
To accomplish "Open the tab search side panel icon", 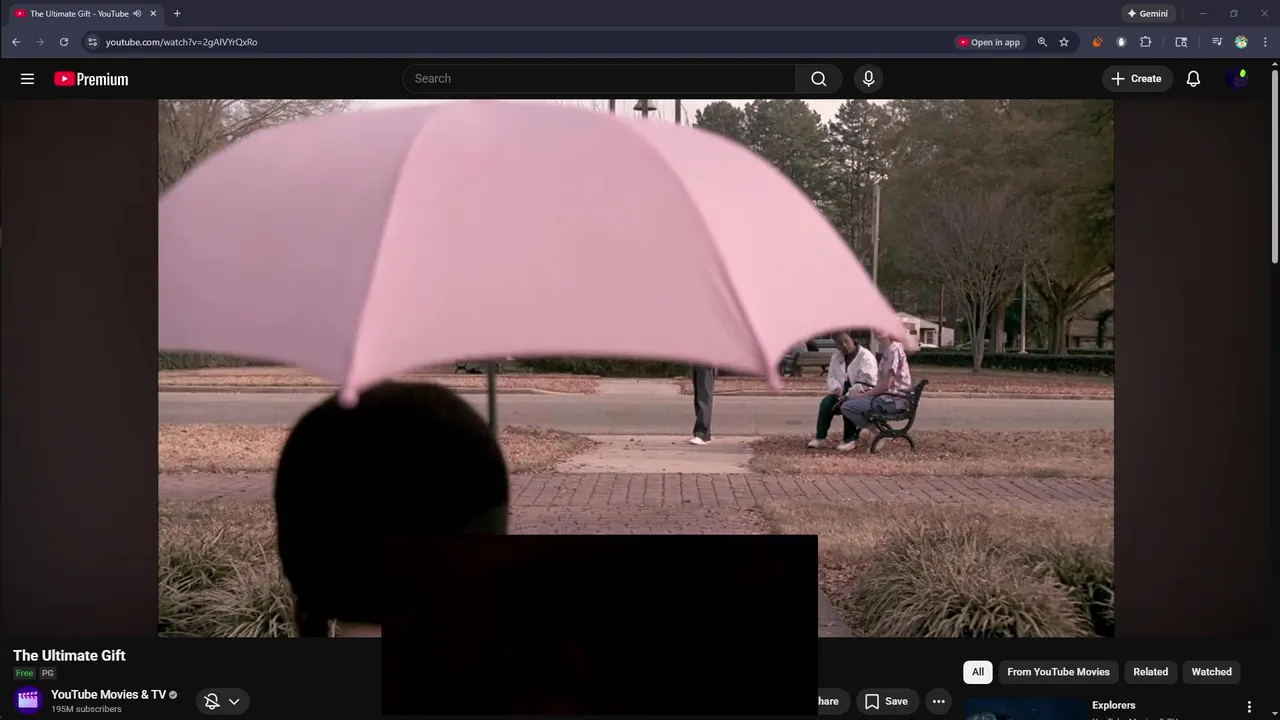I will [x=1181, y=42].
